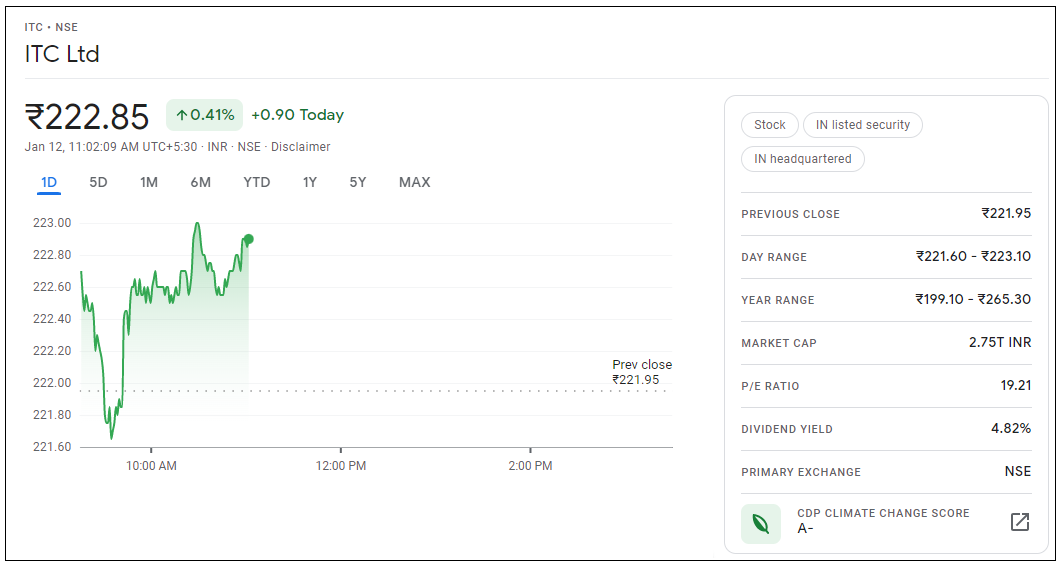Click the green leaf CDP icon

click(760, 522)
